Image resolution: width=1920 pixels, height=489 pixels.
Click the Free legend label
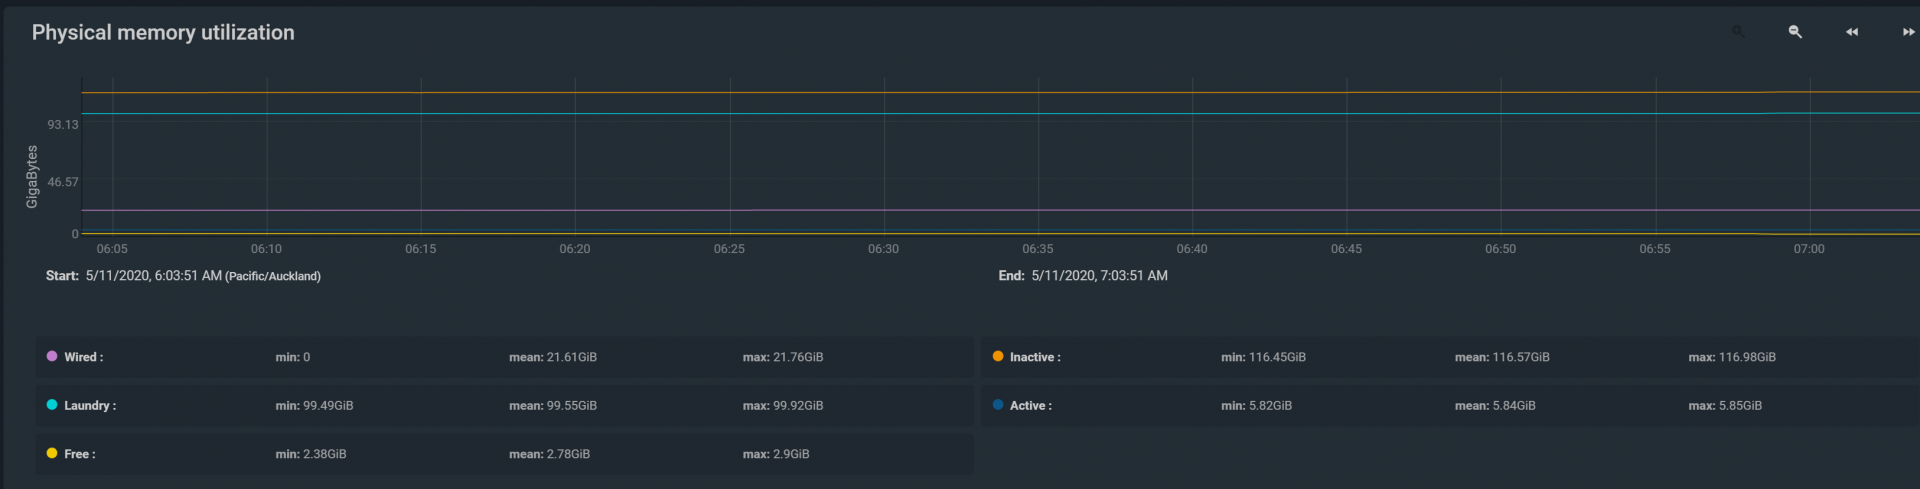(80, 454)
